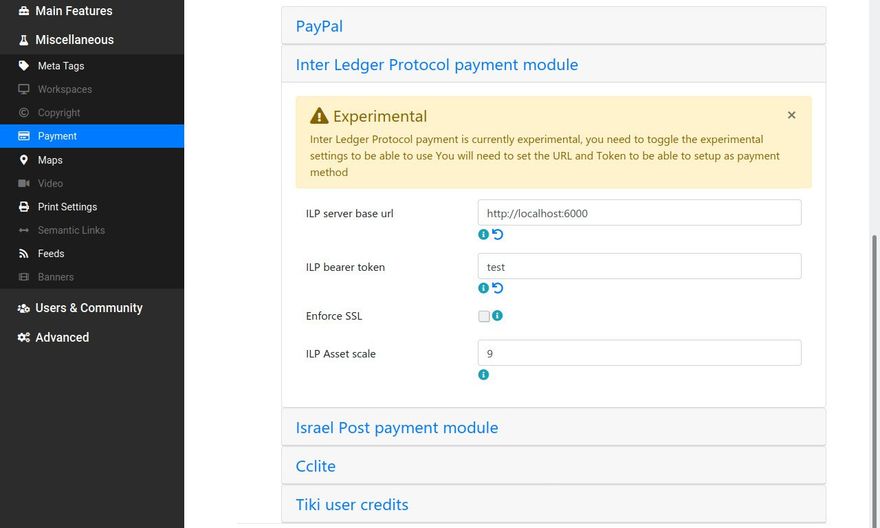
Task: Click the reset icon under ILP server base url
Action: pyautogui.click(x=498, y=234)
